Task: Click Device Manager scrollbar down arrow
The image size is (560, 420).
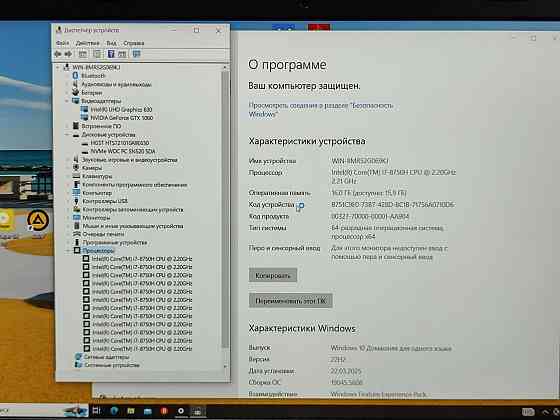Action: (225, 367)
